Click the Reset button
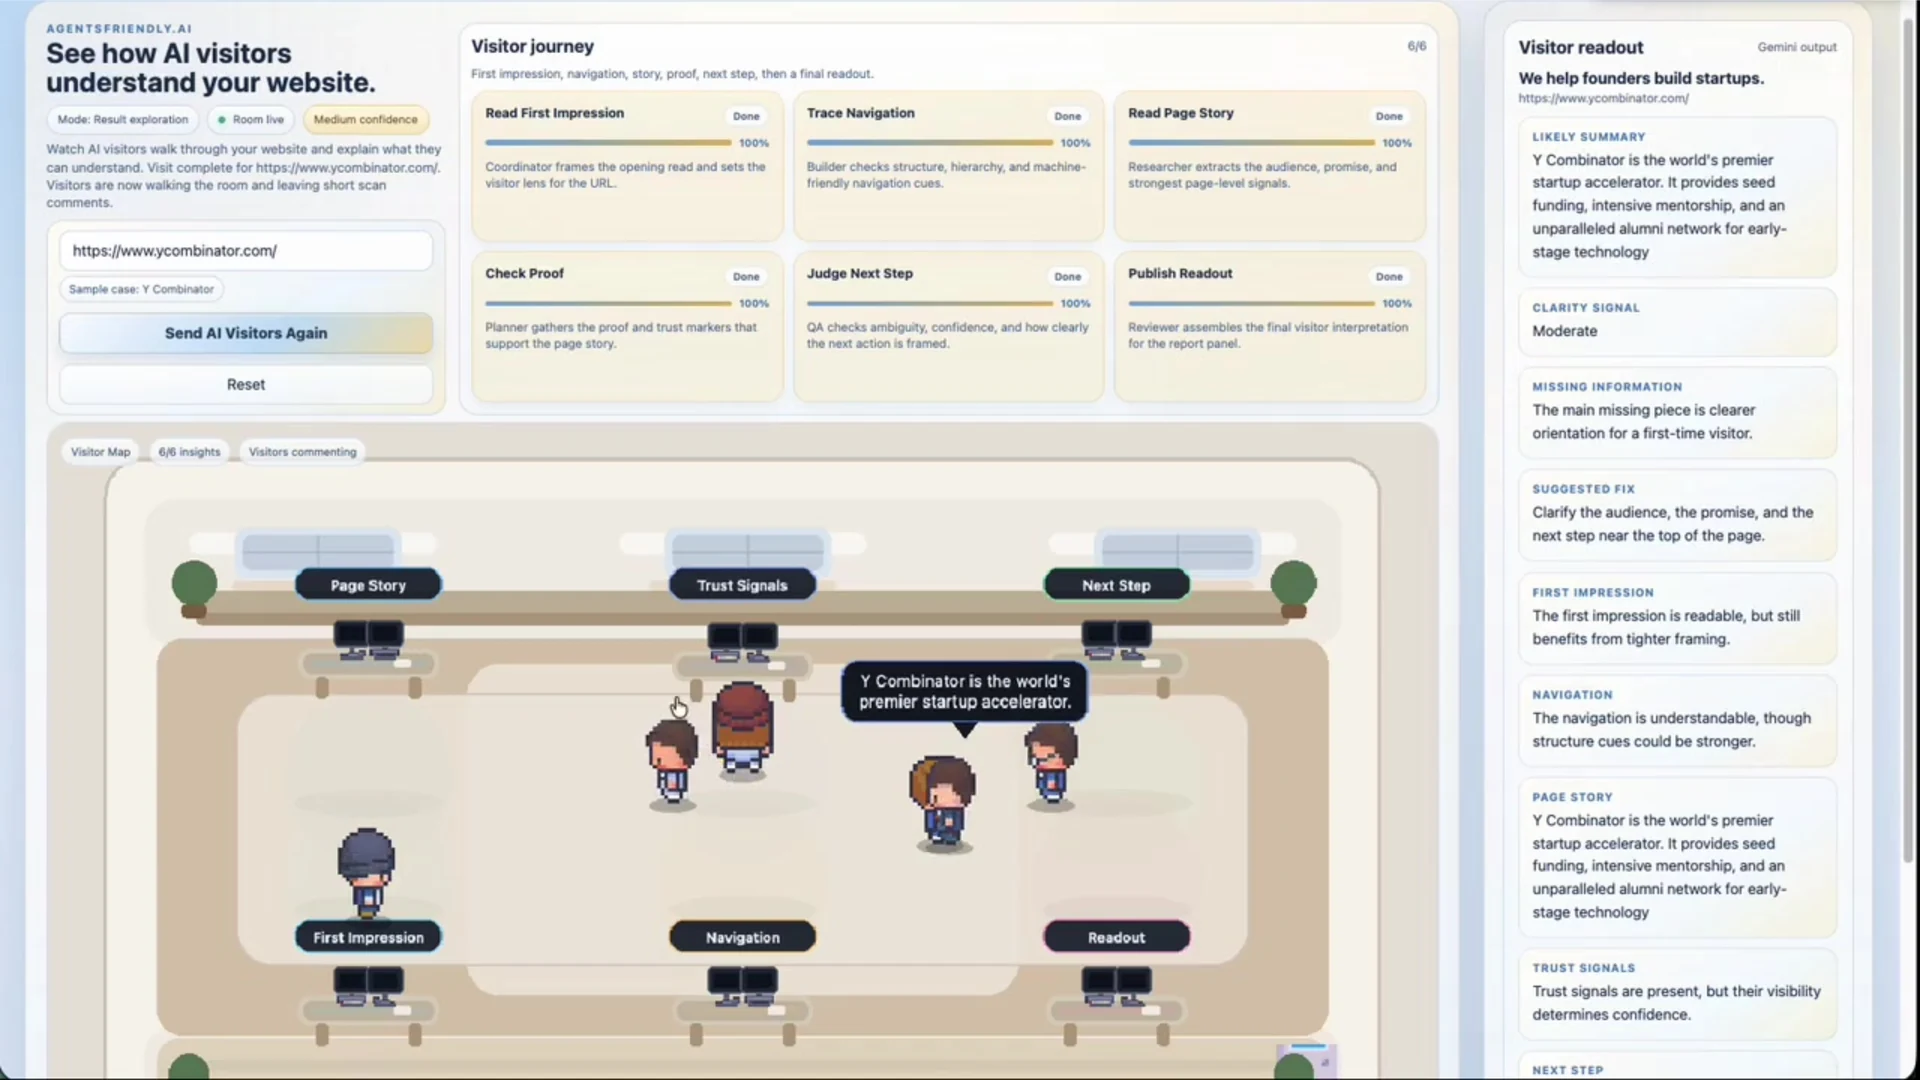The image size is (1920, 1080). (x=245, y=384)
